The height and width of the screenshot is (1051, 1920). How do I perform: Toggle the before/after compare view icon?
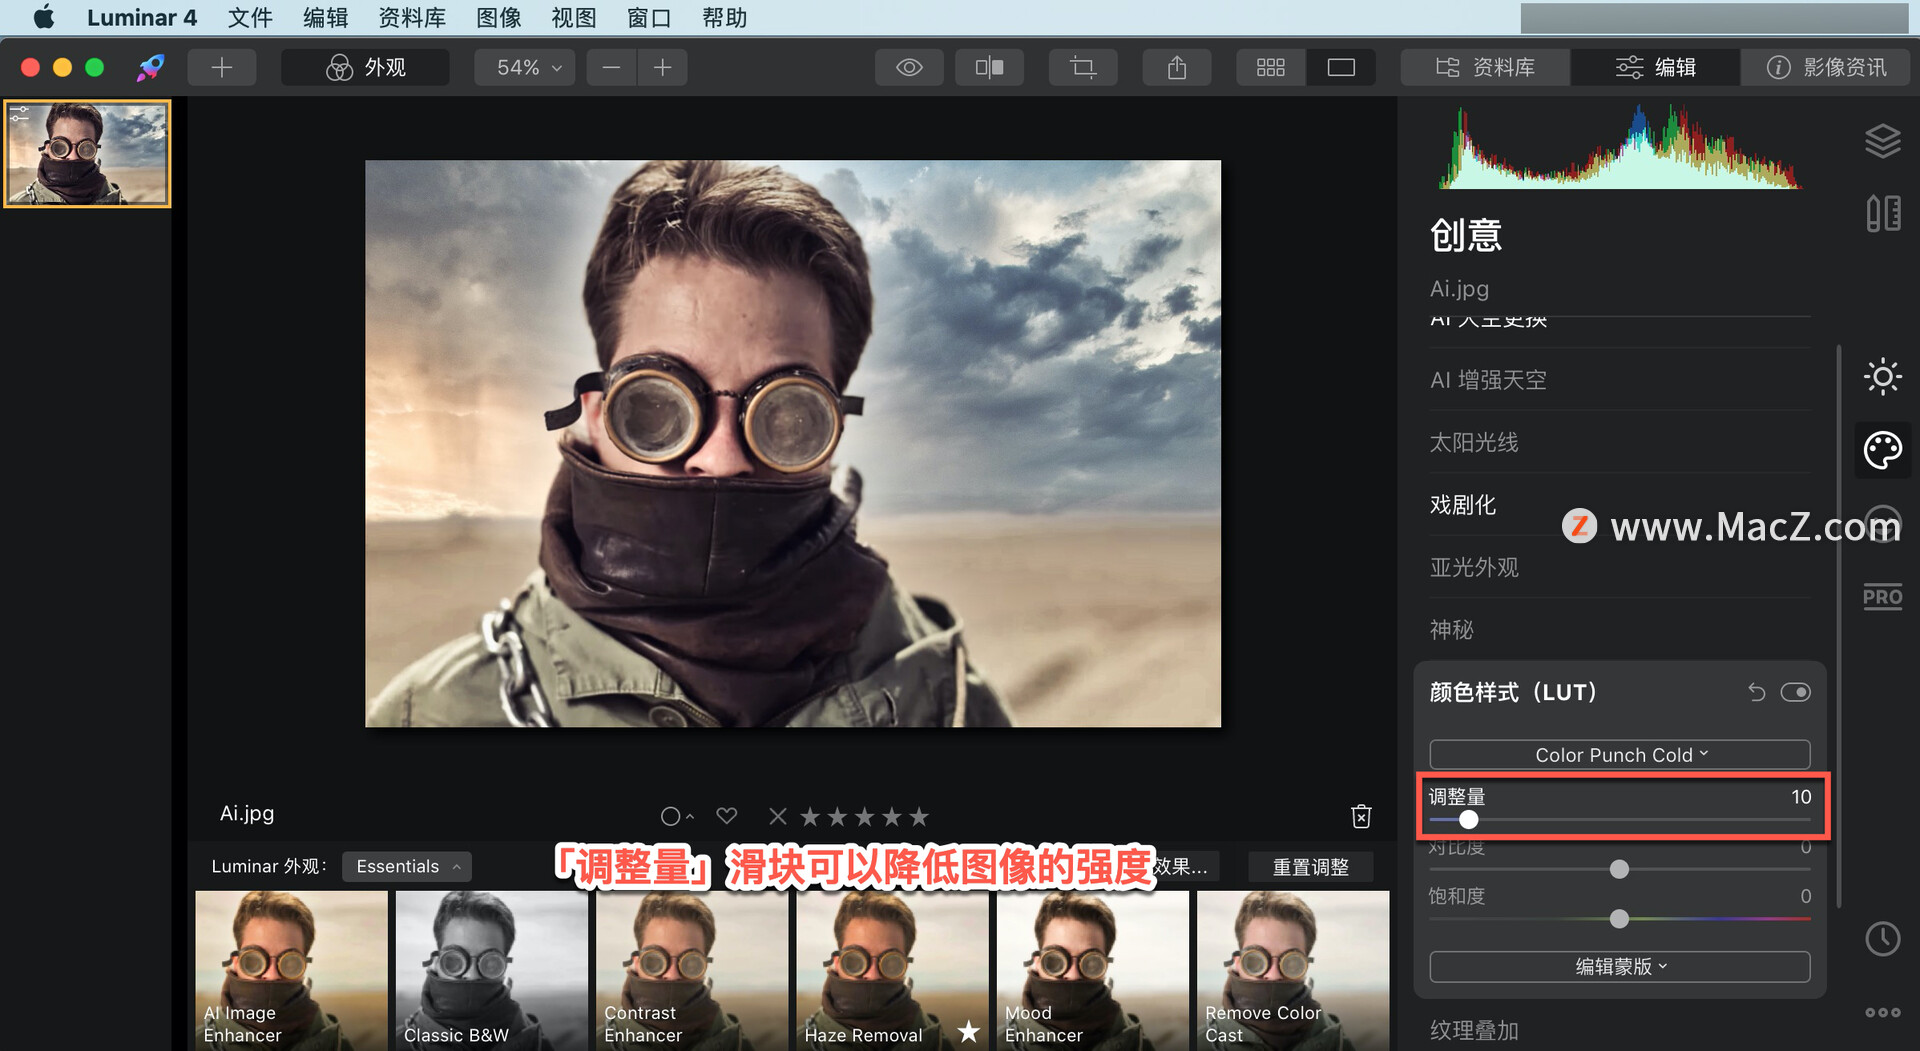click(989, 67)
